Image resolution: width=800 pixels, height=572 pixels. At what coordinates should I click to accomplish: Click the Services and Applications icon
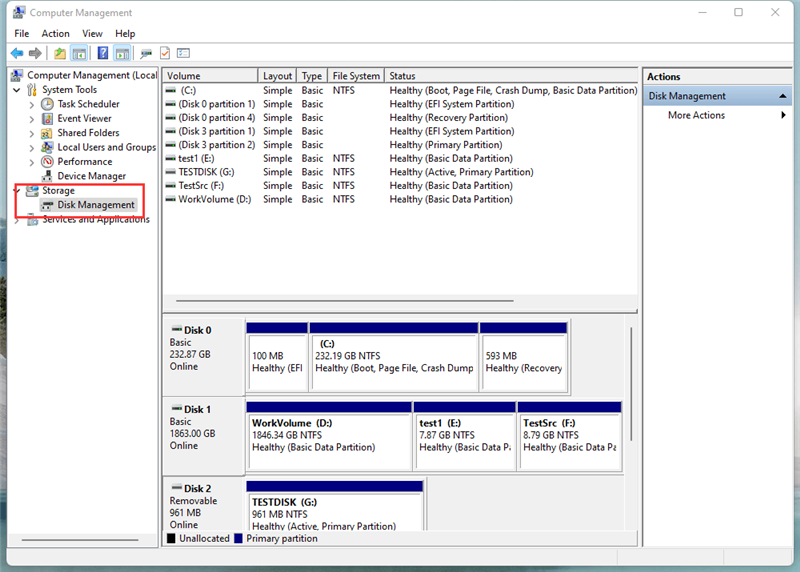32,220
